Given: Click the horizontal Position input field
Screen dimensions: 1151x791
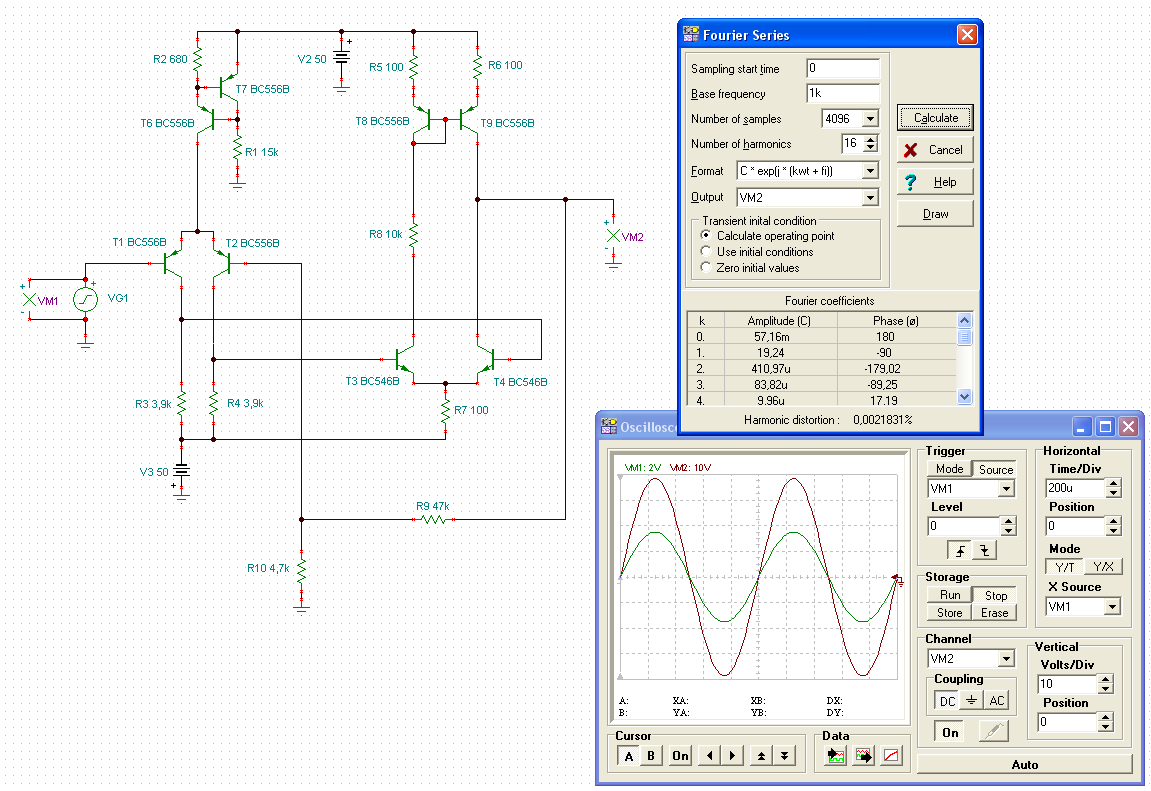Looking at the screenshot, I should (x=1075, y=526).
